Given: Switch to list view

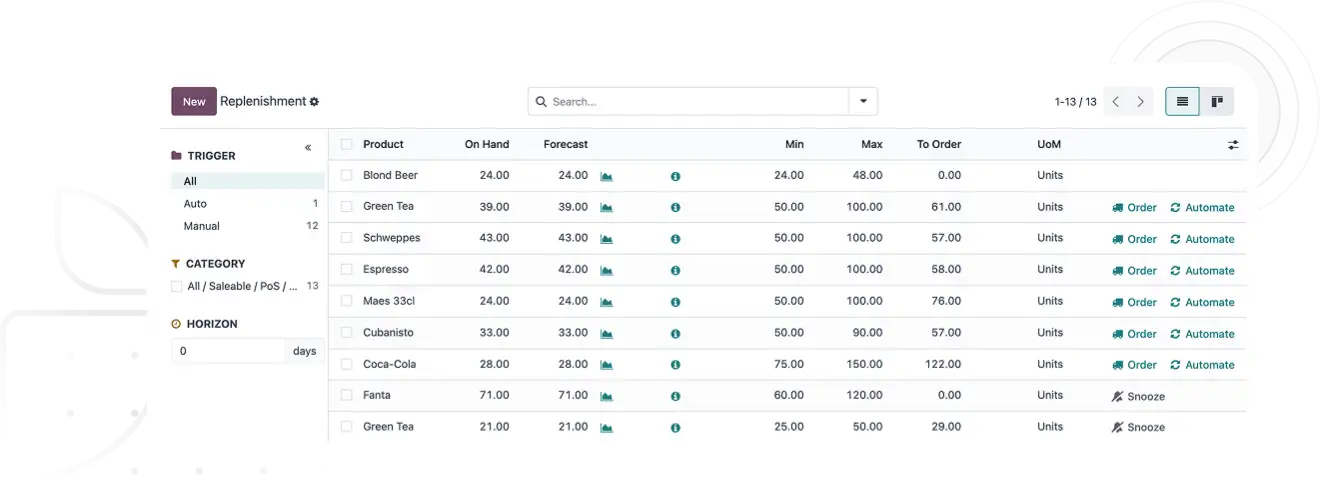Looking at the screenshot, I should (x=1182, y=101).
